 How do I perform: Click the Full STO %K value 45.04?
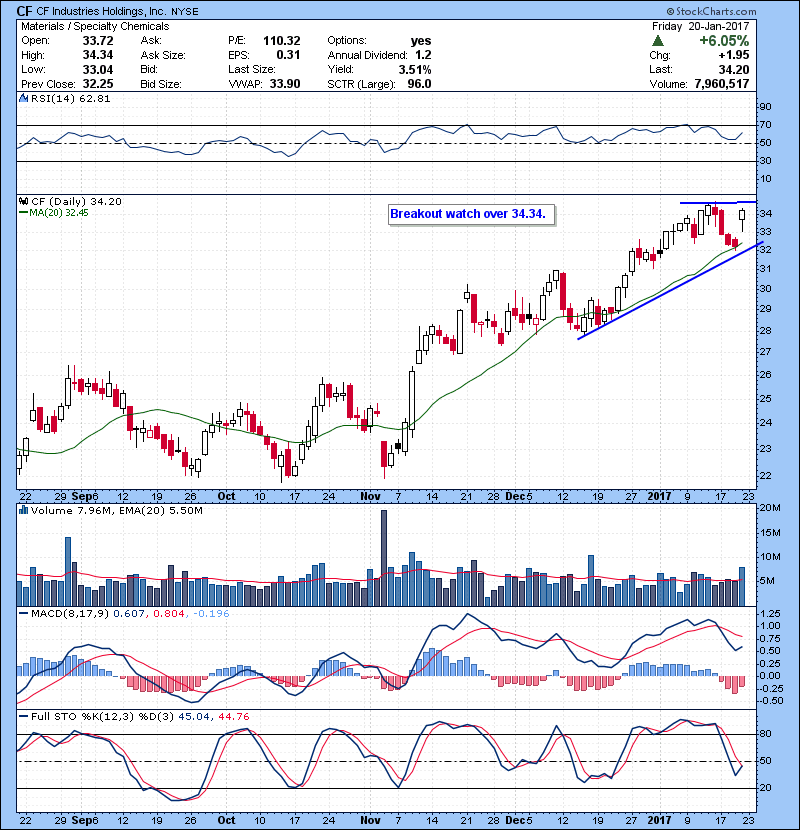coord(193,716)
